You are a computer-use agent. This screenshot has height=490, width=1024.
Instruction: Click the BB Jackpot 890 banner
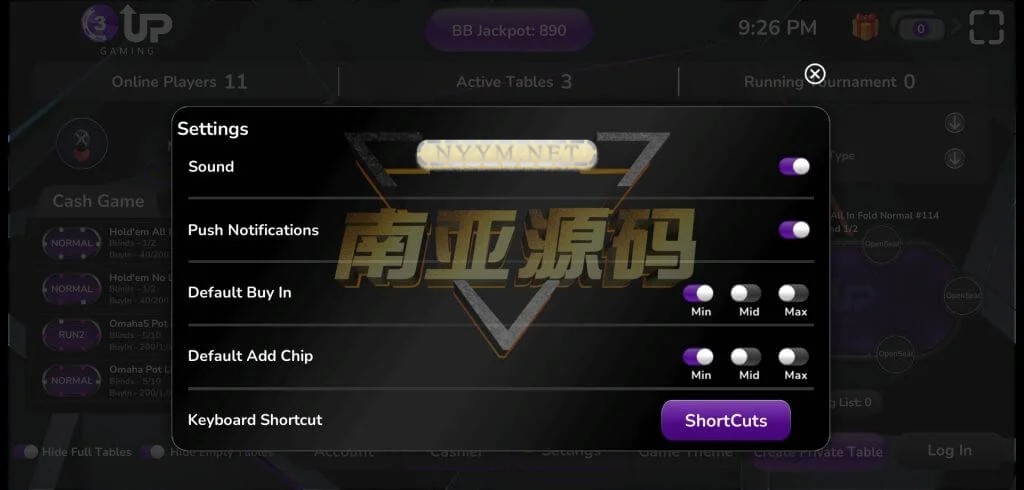(509, 30)
